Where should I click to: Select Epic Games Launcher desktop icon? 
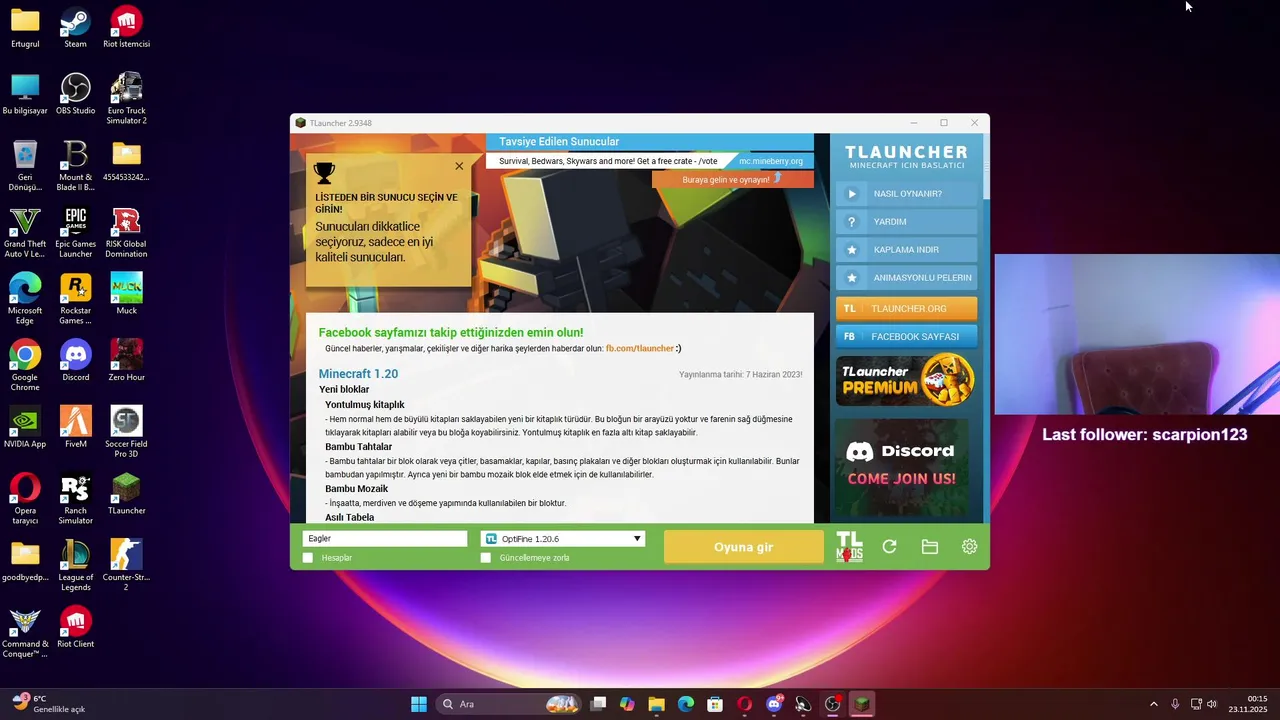click(75, 233)
